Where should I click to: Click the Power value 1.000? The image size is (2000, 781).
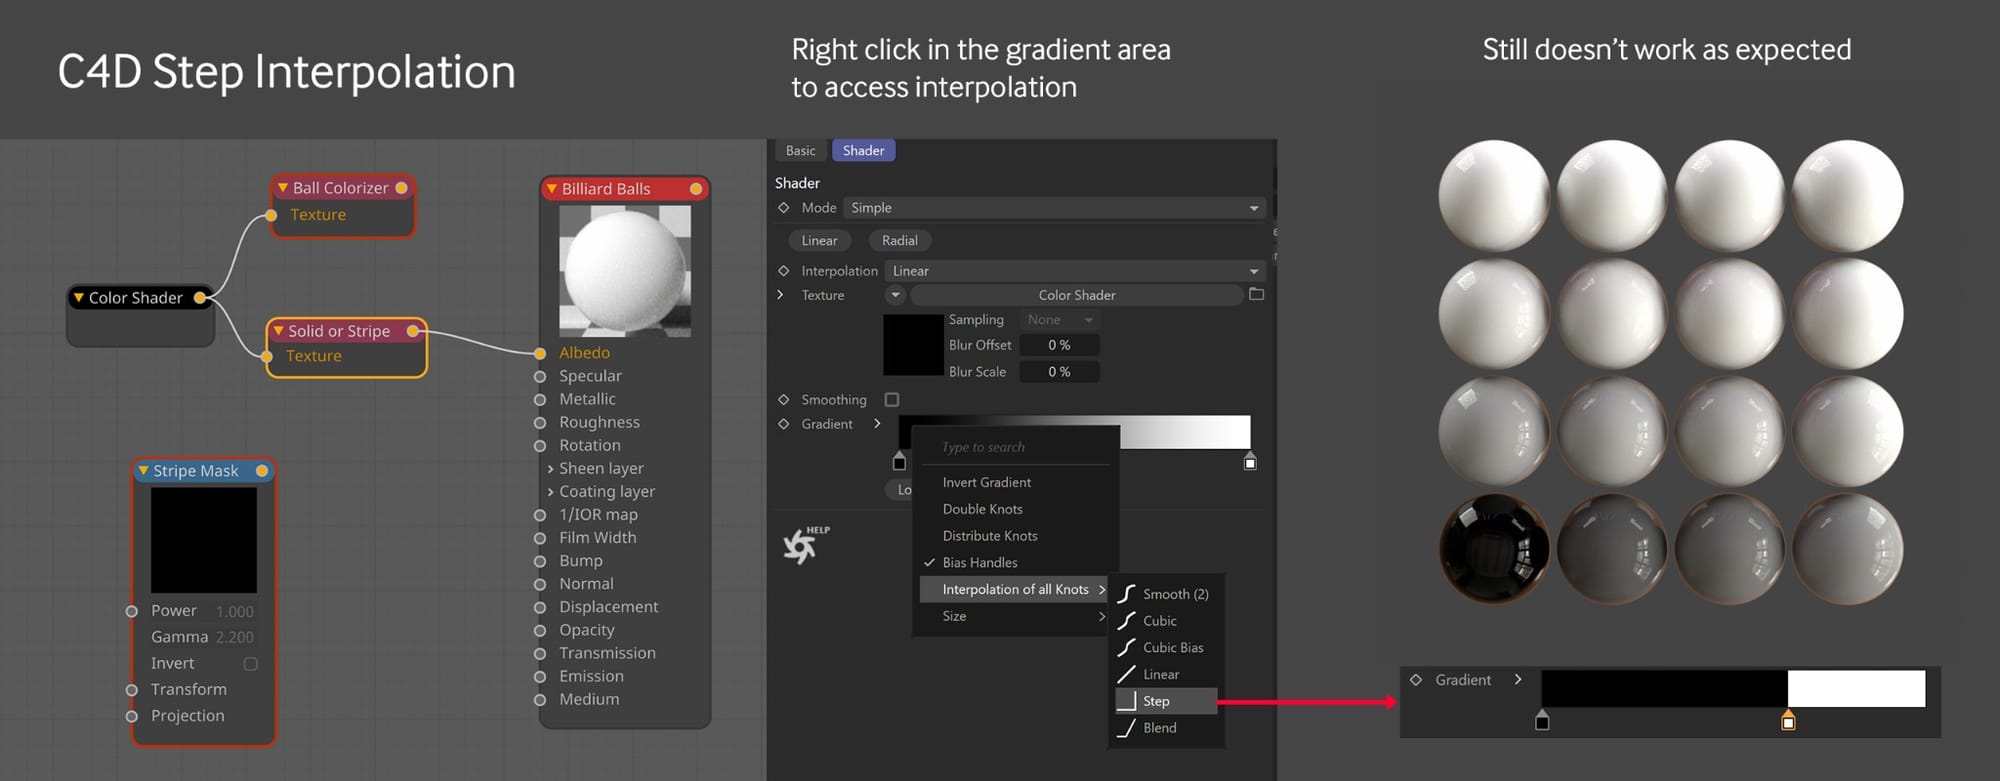[x=235, y=612]
